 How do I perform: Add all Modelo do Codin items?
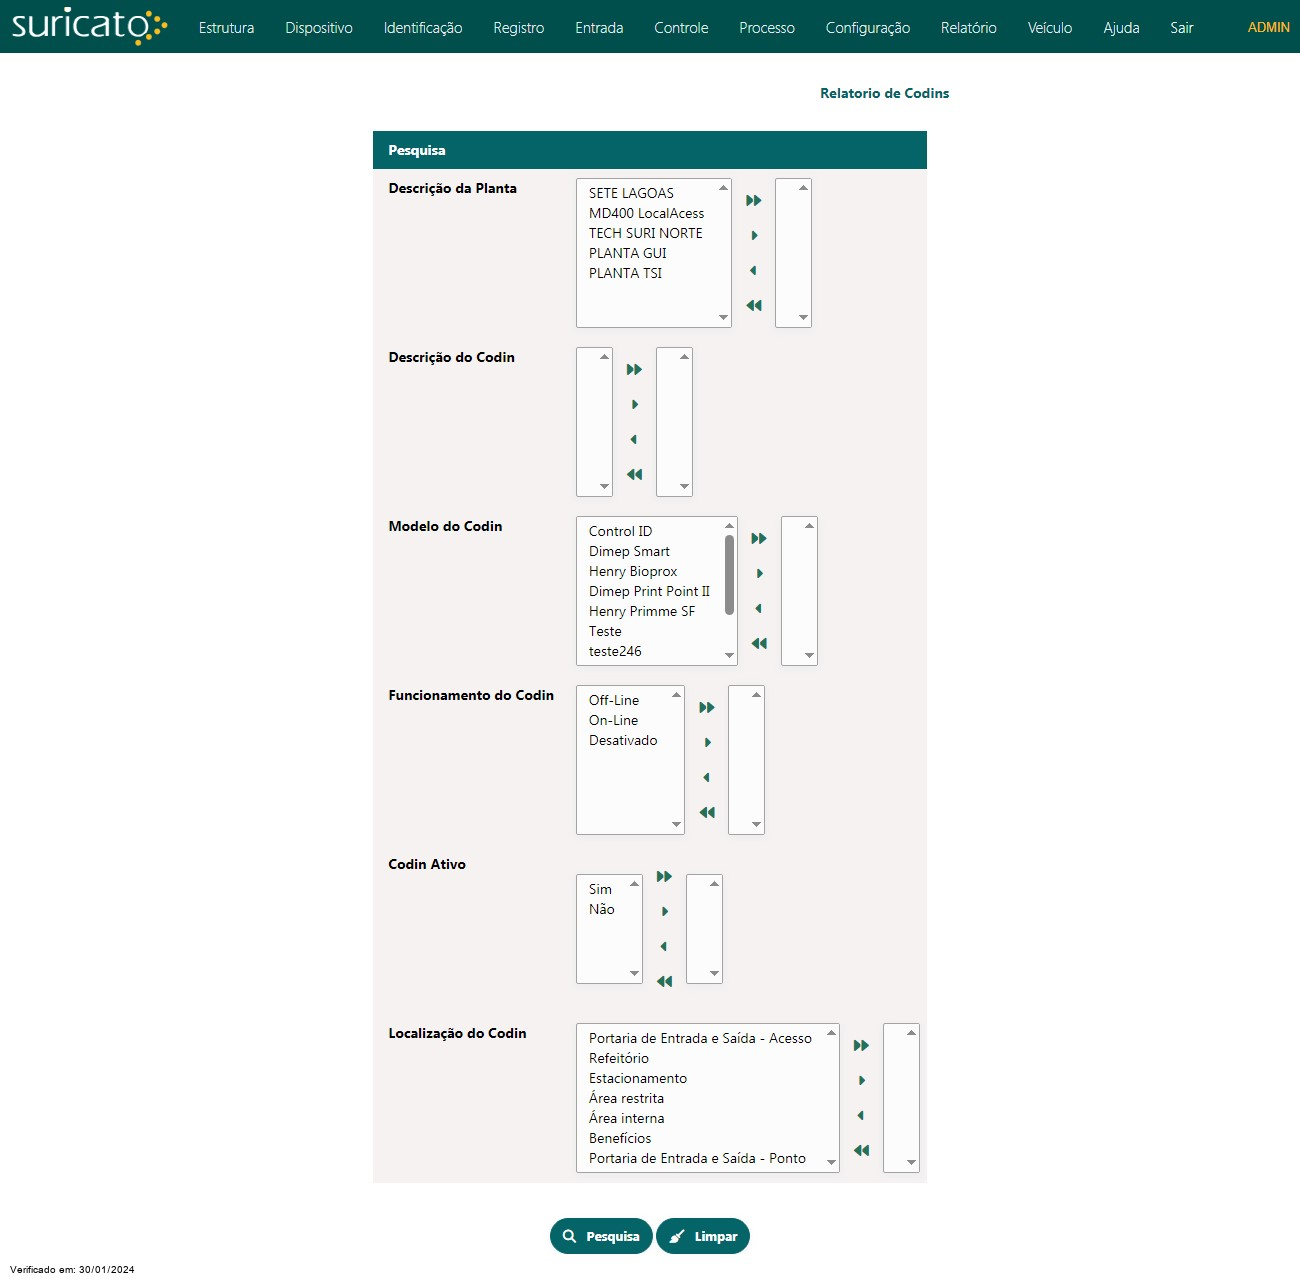tap(759, 539)
